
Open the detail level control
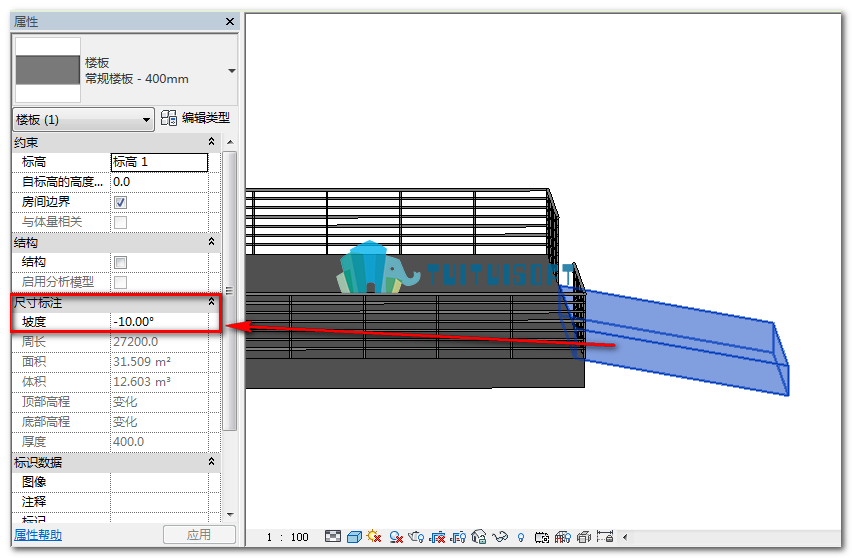[x=333, y=537]
